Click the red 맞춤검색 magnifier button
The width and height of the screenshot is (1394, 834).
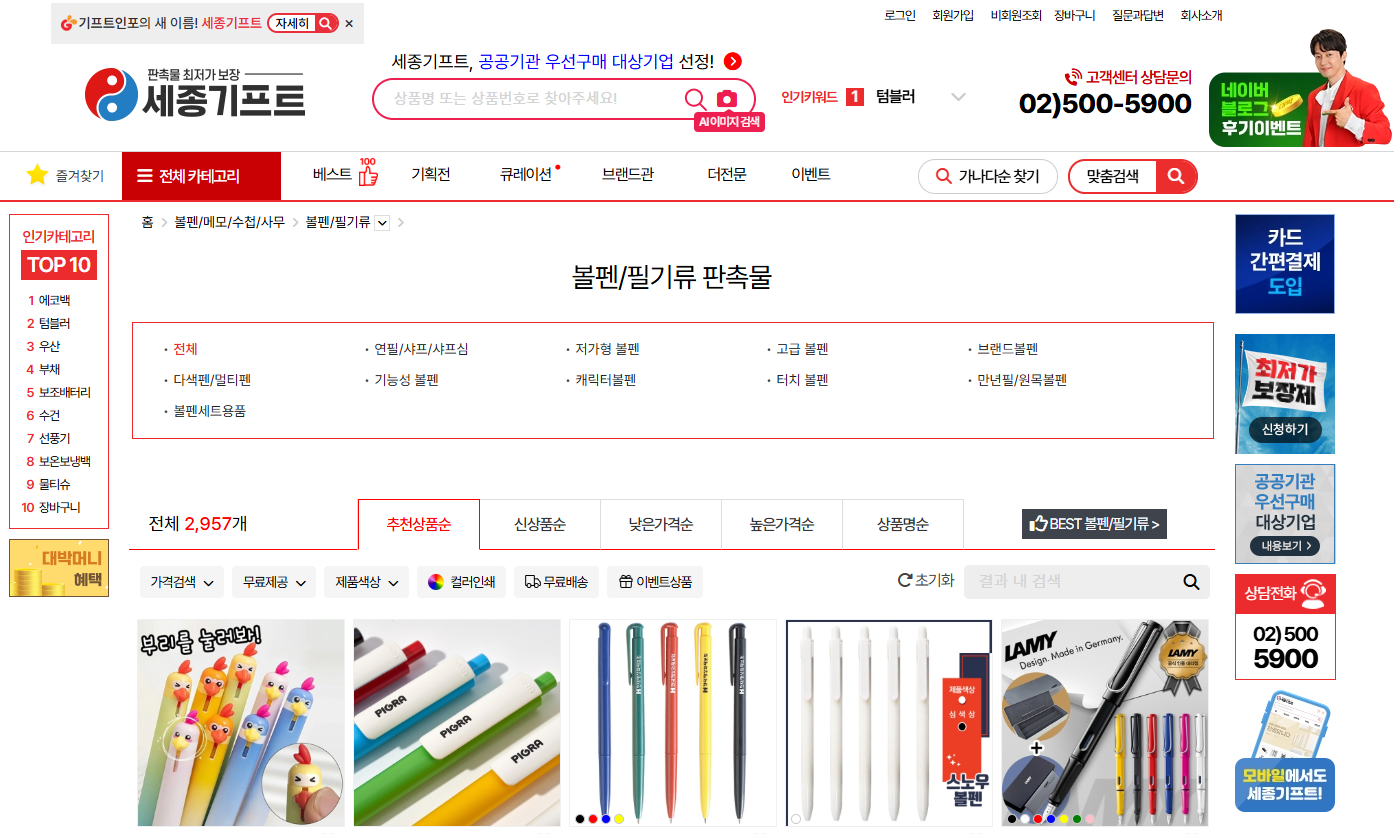[x=1176, y=176]
